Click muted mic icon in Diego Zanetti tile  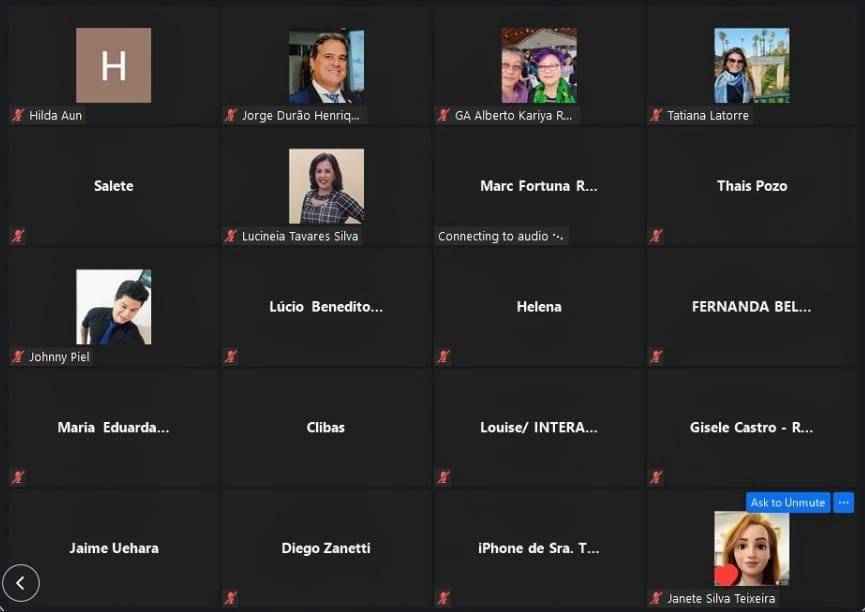[231, 598]
